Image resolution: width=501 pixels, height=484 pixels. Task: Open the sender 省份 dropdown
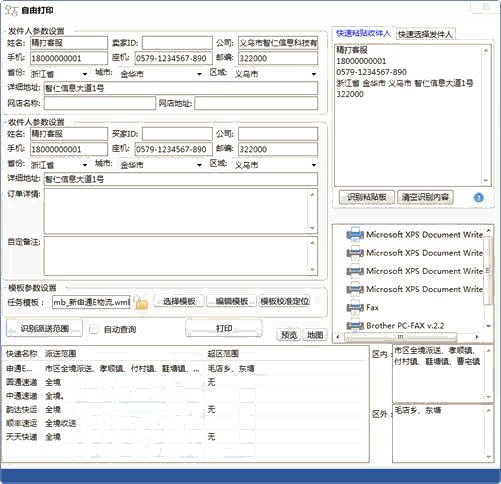[x=59, y=74]
